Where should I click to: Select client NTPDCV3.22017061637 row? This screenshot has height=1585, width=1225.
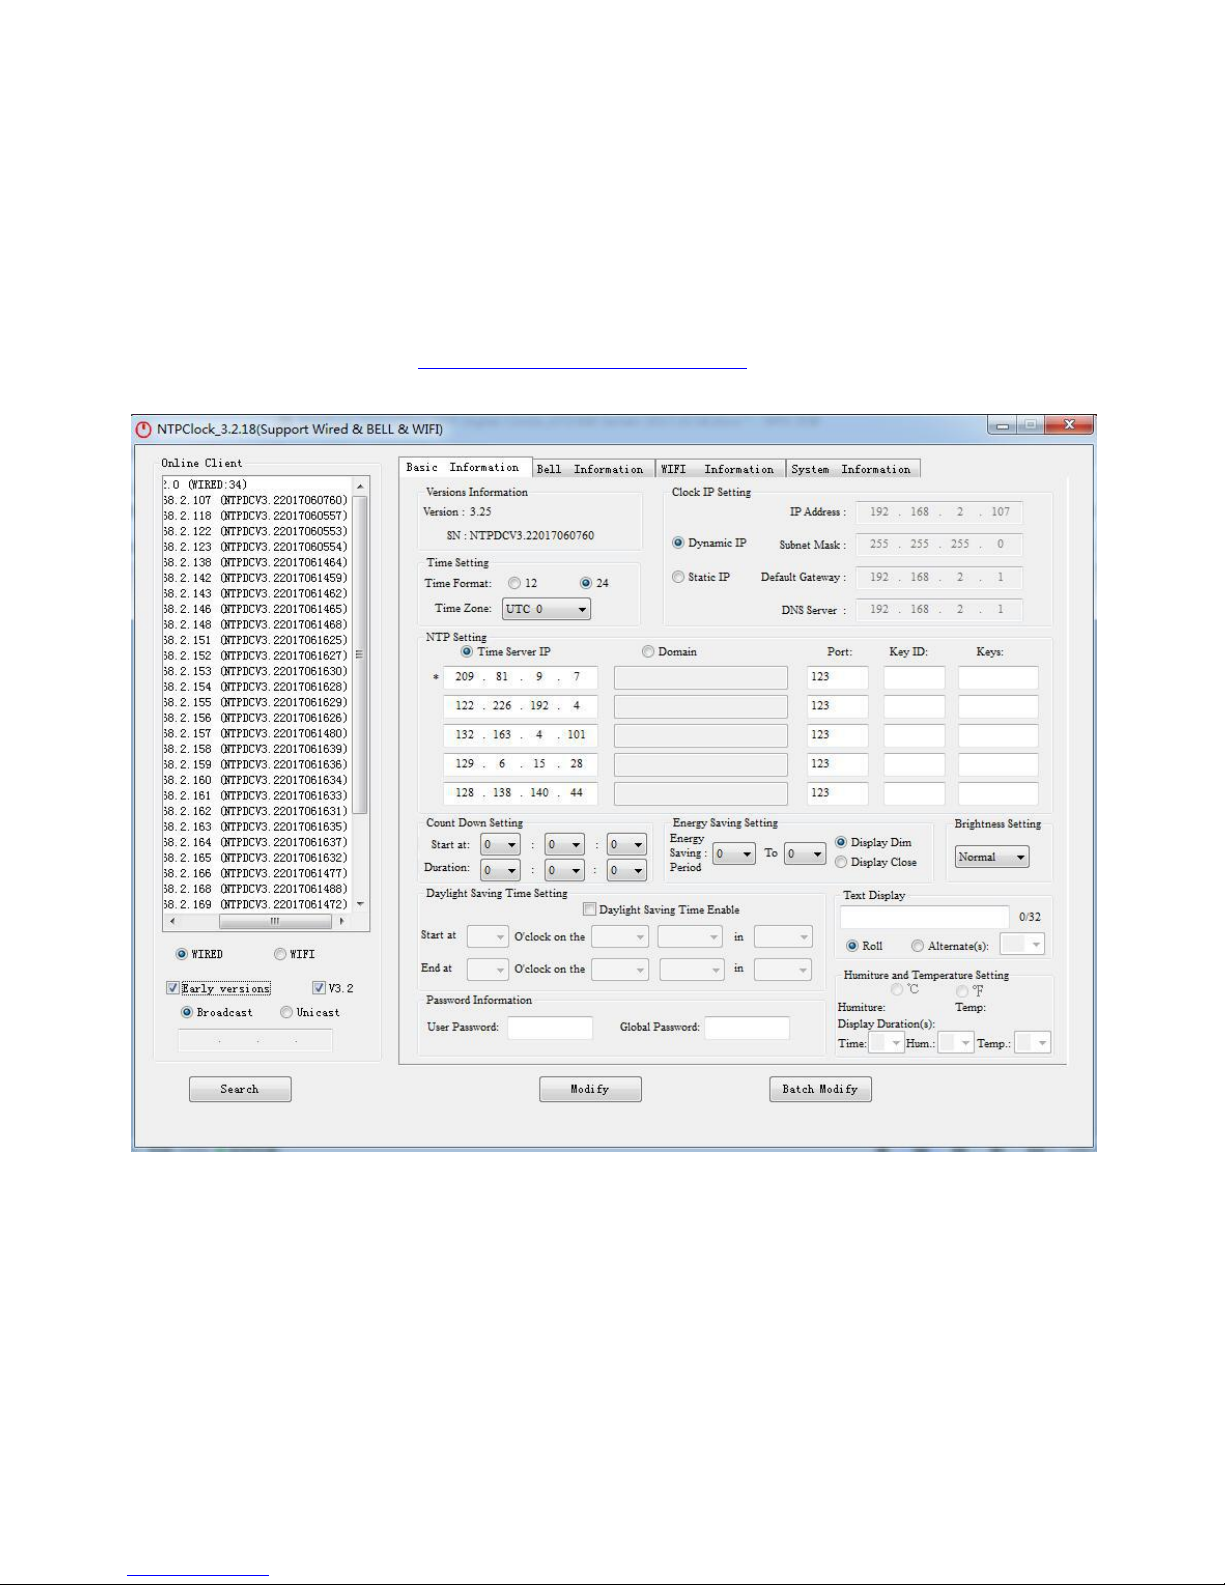tap(256, 842)
